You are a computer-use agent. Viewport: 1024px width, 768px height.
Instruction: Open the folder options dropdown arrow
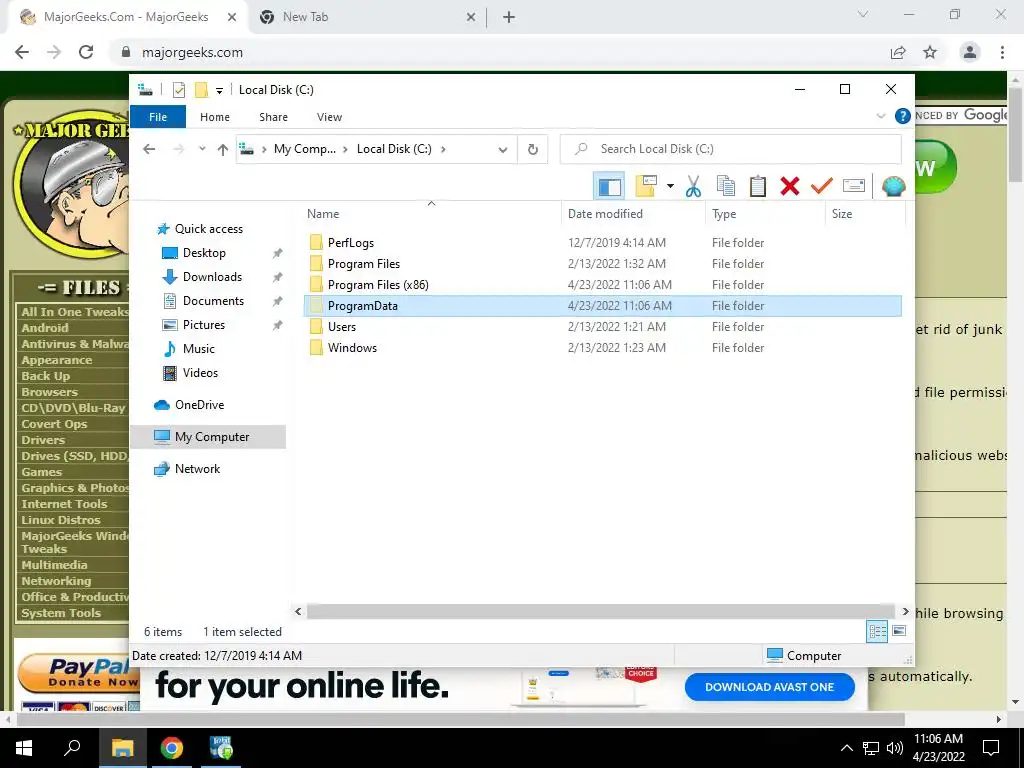pos(670,186)
